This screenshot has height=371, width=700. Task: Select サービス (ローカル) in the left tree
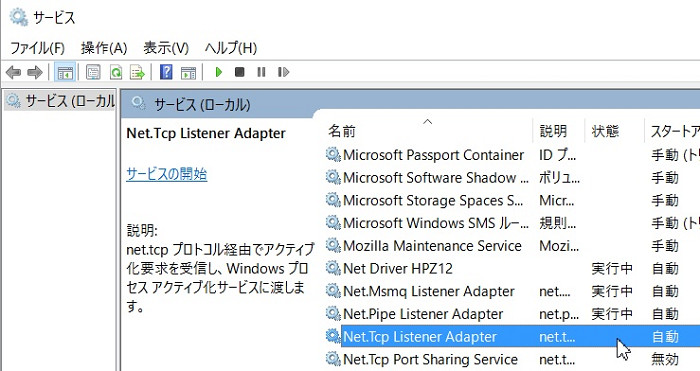61,101
